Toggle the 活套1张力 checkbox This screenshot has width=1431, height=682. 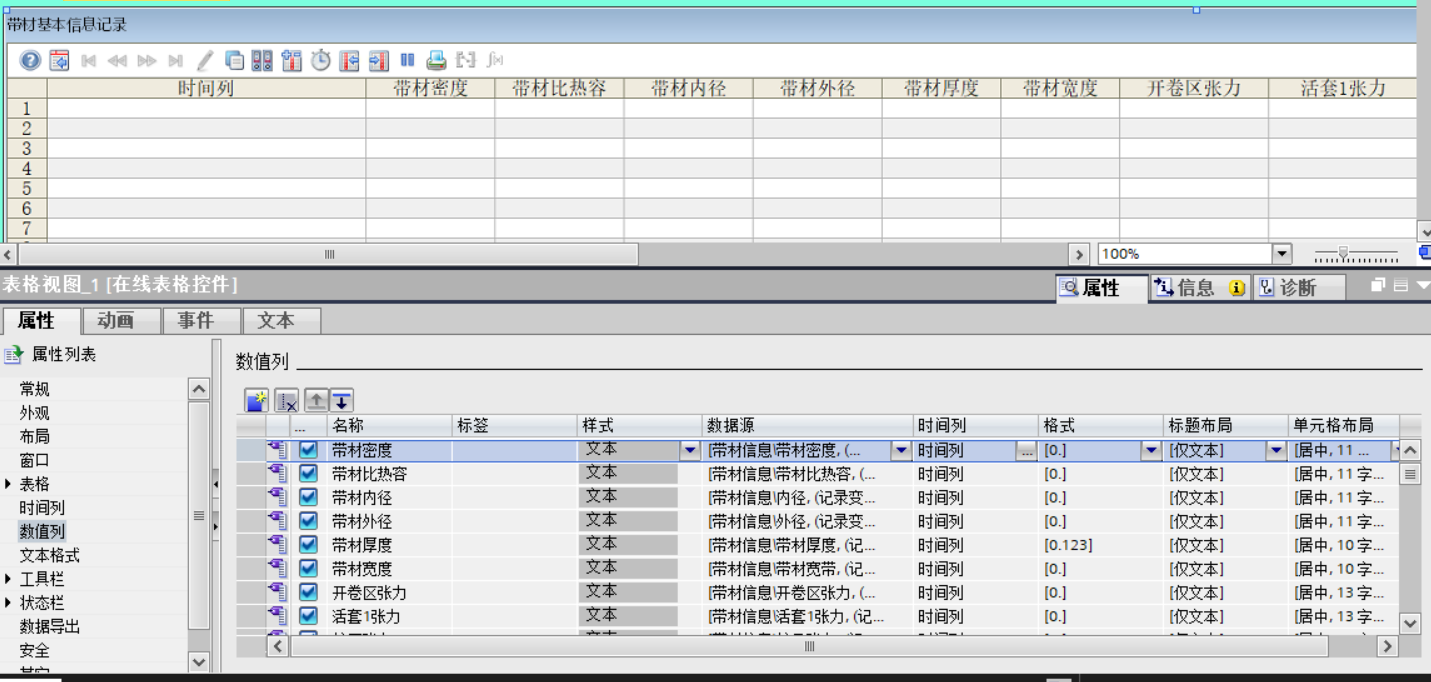[x=308, y=617]
